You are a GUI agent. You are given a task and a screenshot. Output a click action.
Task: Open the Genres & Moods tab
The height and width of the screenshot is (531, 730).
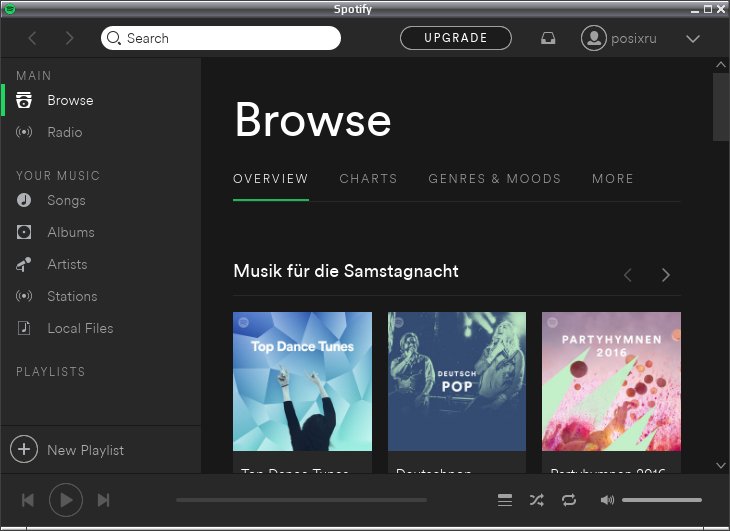click(494, 179)
